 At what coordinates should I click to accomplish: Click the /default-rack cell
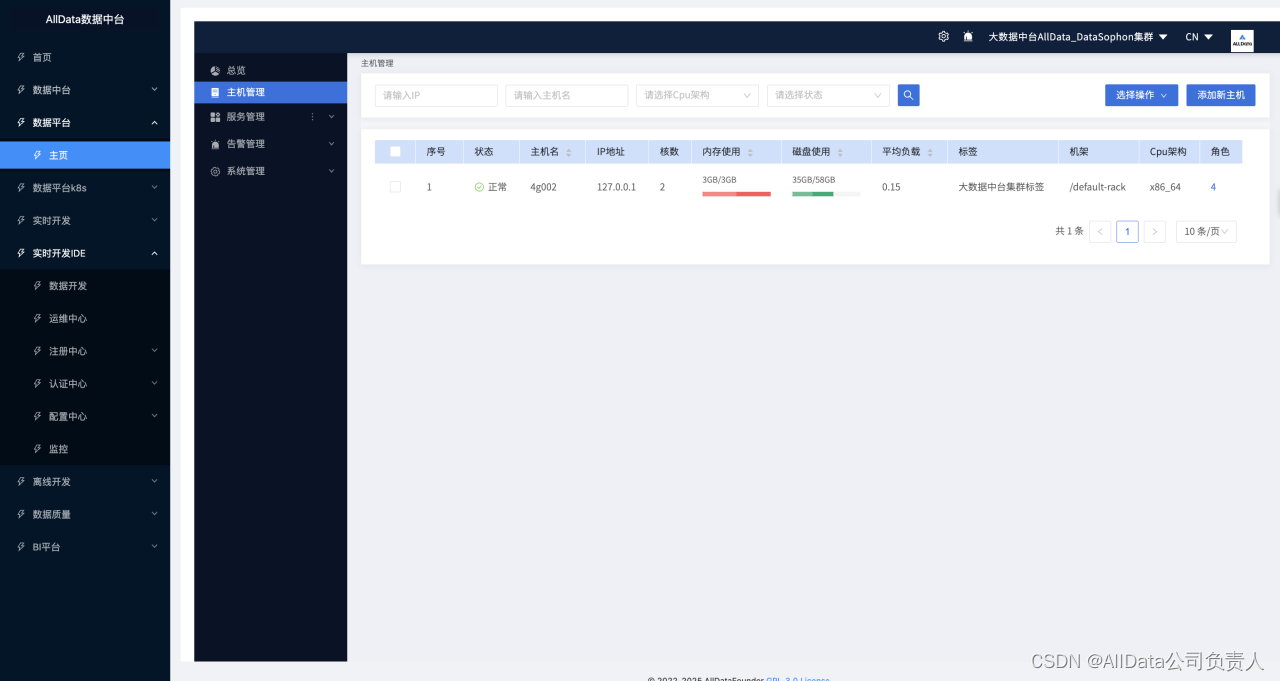point(1097,187)
